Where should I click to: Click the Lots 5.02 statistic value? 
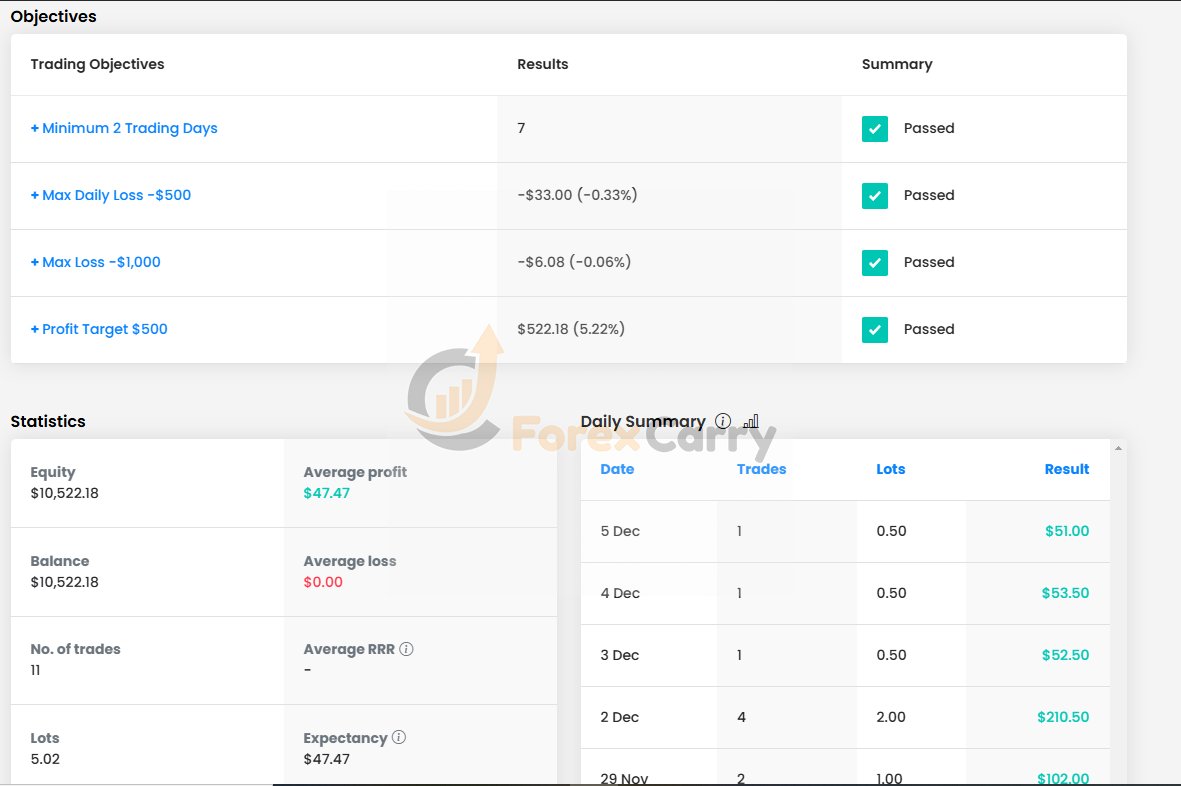click(x=44, y=759)
